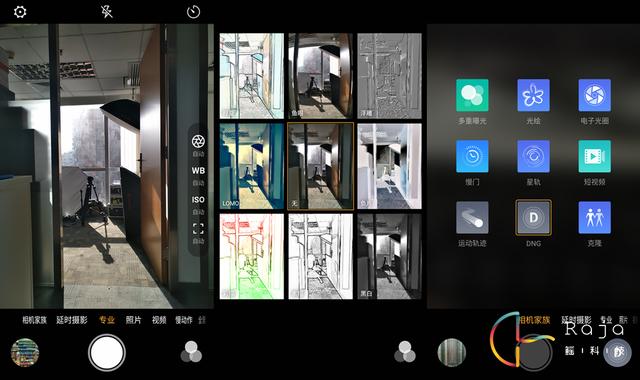Open the color filters icon
This screenshot has height=380, width=640.
191,352
